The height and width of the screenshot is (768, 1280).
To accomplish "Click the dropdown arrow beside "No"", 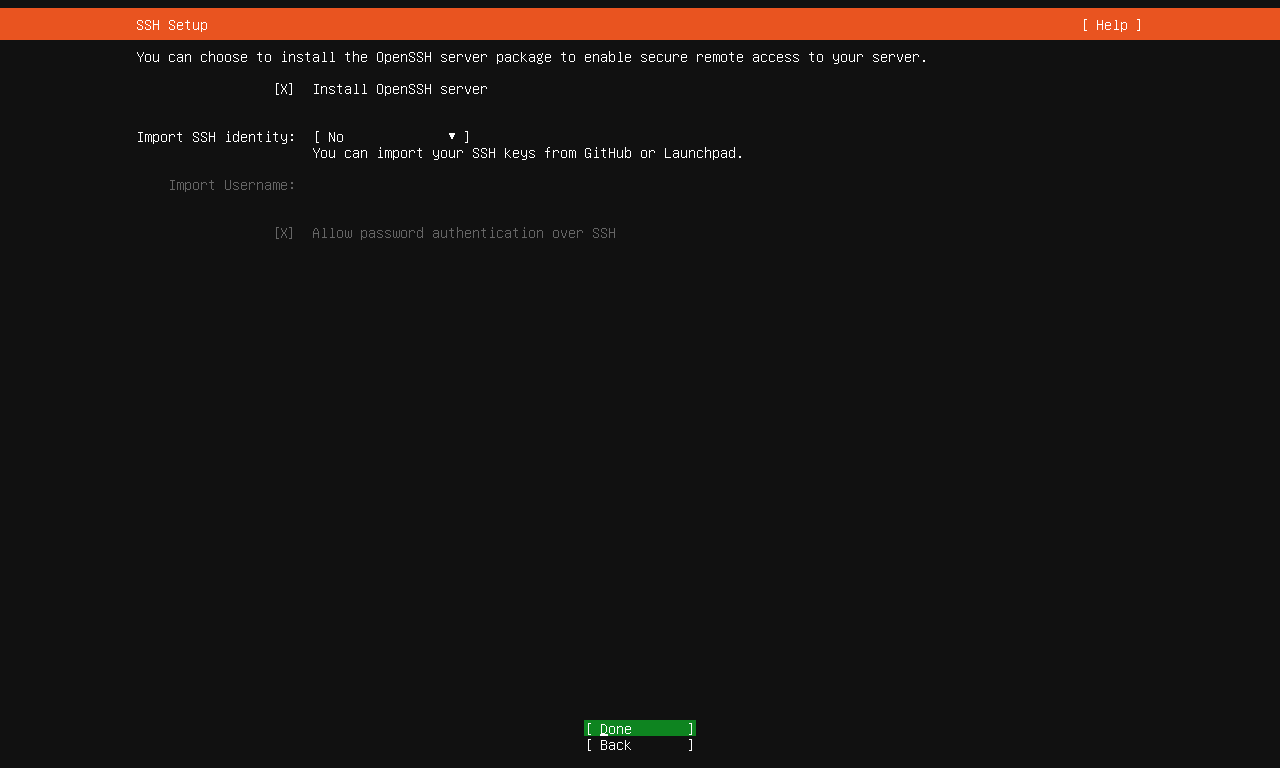I will pyautogui.click(x=452, y=136).
